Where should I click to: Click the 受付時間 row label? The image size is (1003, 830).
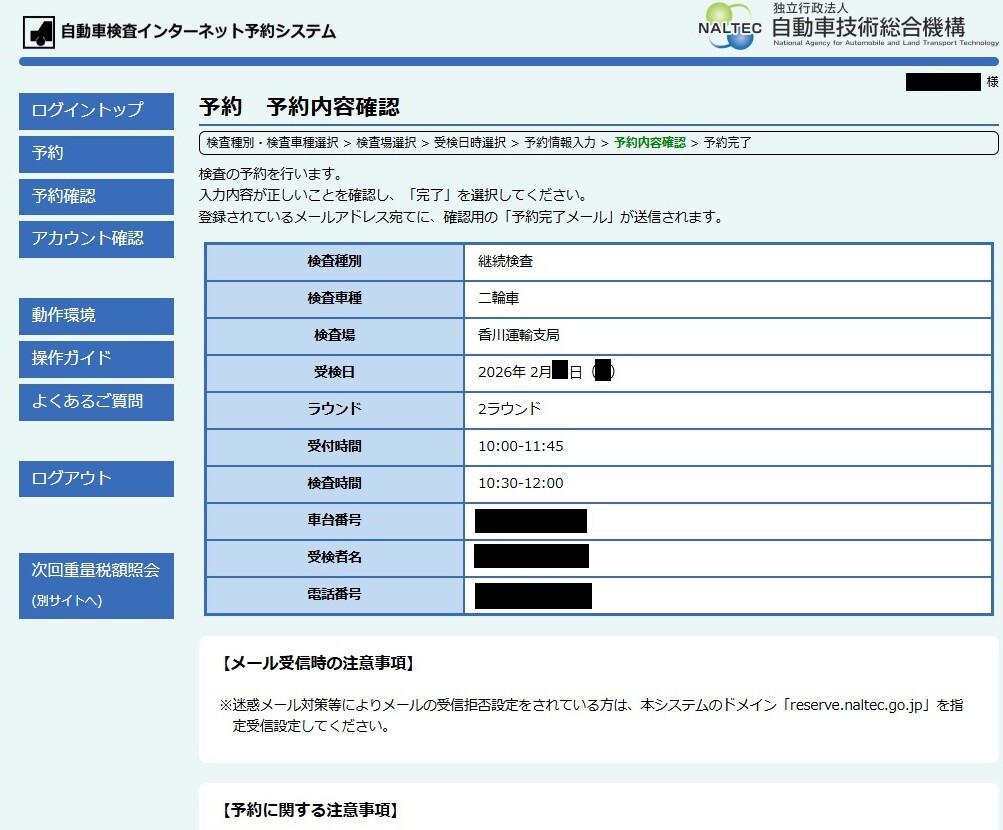pos(335,446)
